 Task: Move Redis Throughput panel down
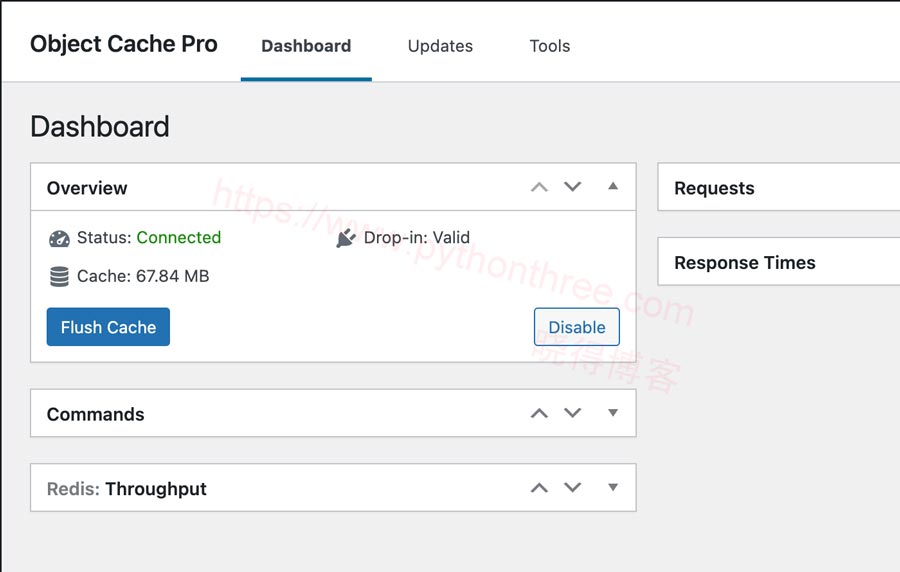click(x=572, y=487)
